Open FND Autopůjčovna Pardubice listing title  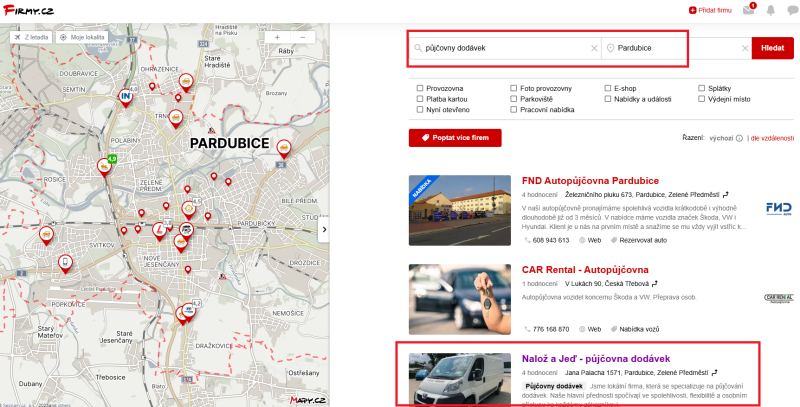click(x=590, y=181)
